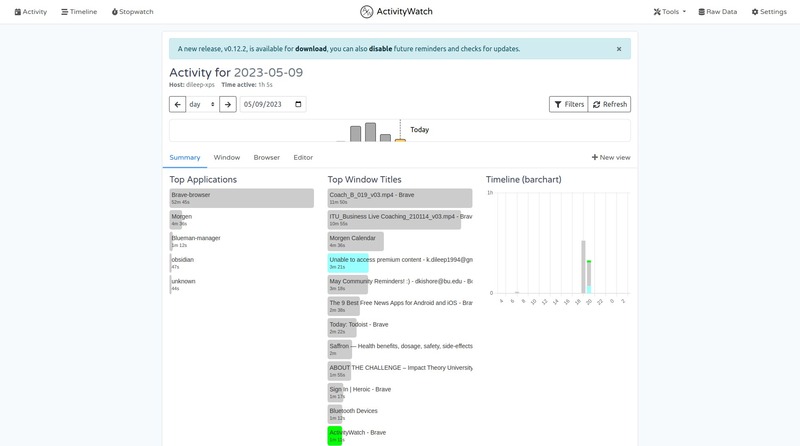Follow the download link in release banner
Viewport: 800px width, 446px height.
tap(311, 49)
